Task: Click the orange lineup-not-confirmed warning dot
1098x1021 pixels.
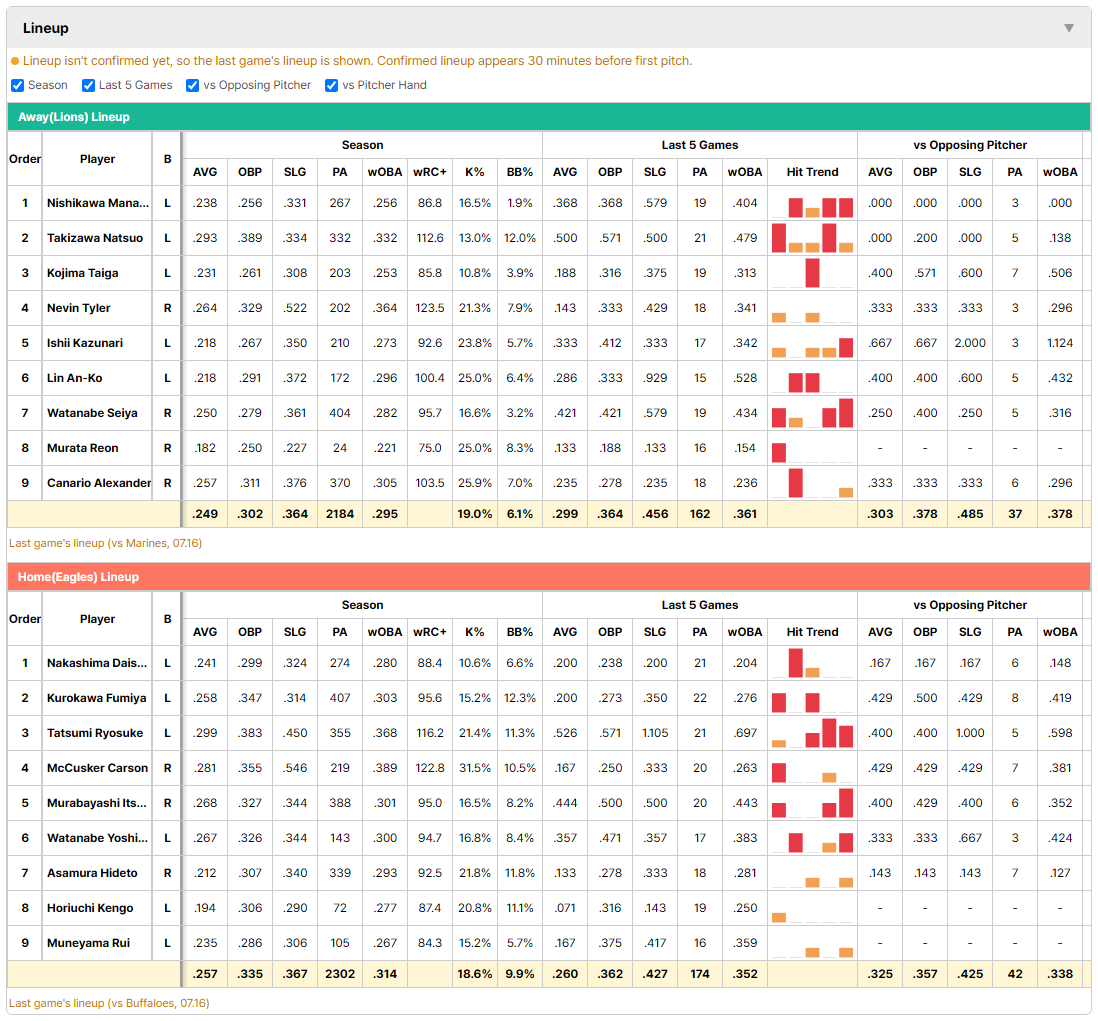Action: (x=15, y=62)
